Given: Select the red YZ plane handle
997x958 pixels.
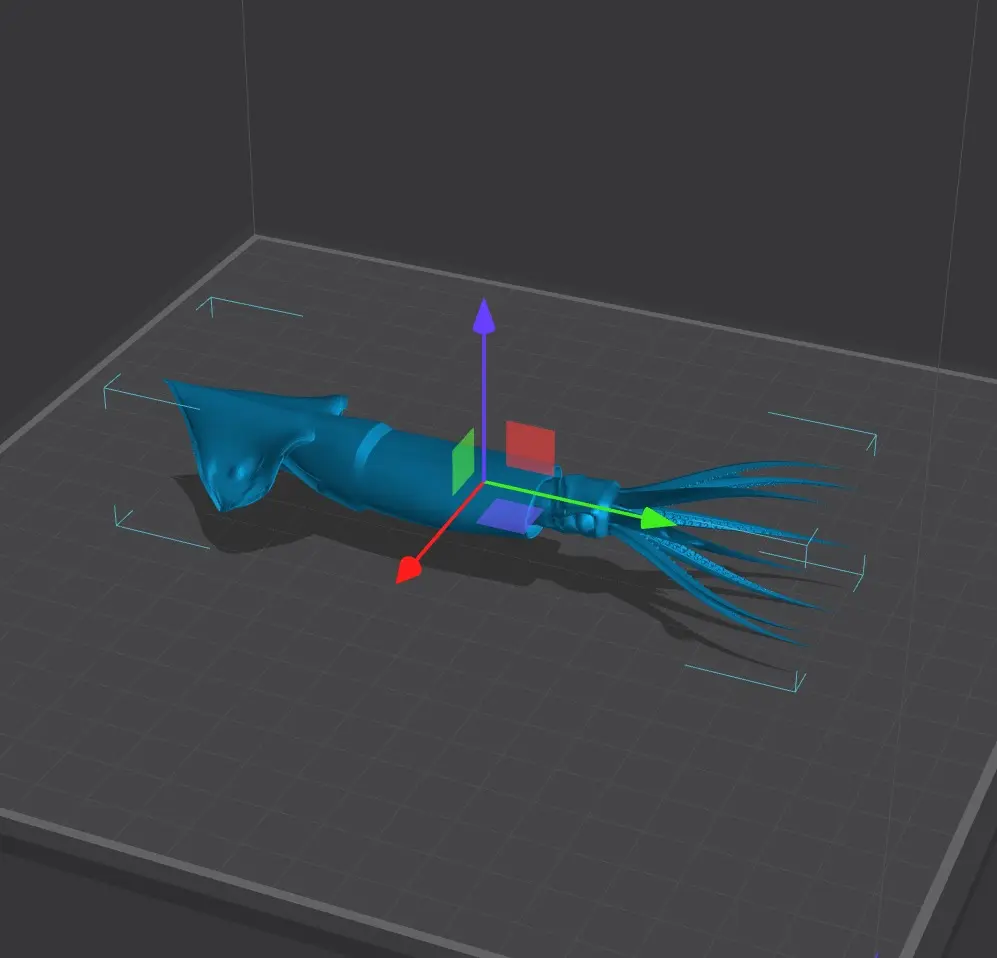Looking at the screenshot, I should pyautogui.click(x=530, y=447).
